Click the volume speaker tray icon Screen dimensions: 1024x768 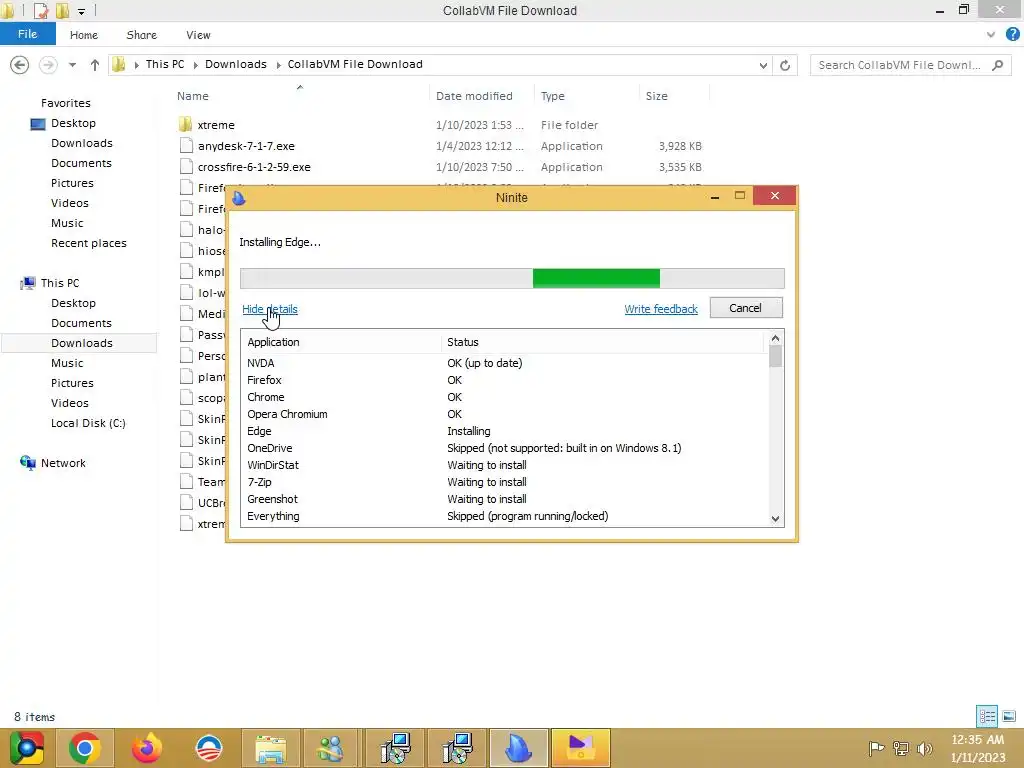(x=924, y=748)
